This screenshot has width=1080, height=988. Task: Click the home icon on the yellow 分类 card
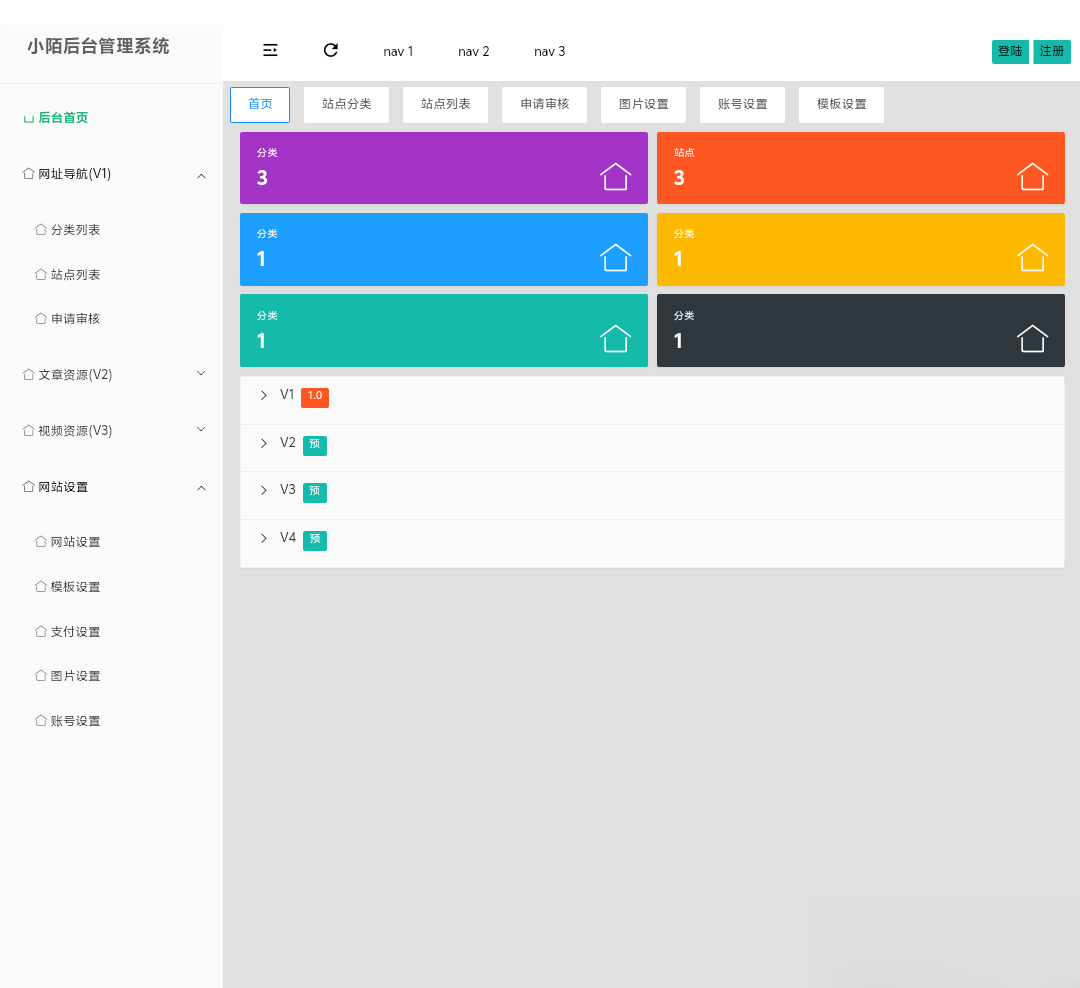point(1032,258)
